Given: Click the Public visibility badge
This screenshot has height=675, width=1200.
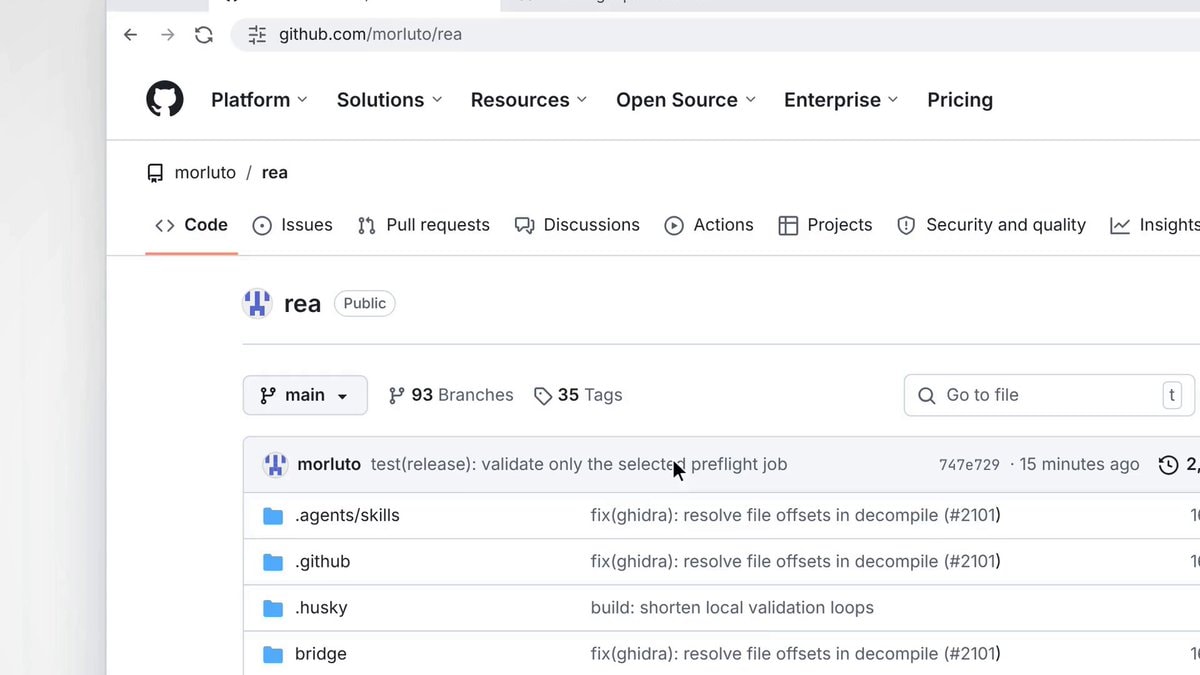Looking at the screenshot, I should point(365,303).
